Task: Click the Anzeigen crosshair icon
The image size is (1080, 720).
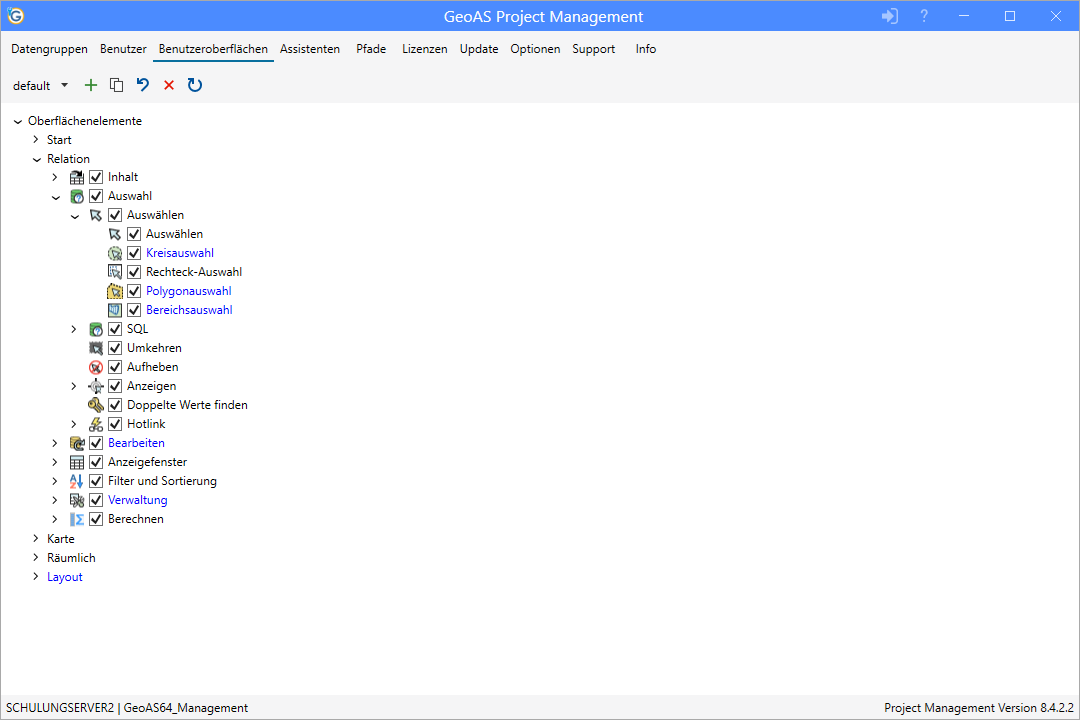Action: 96,387
